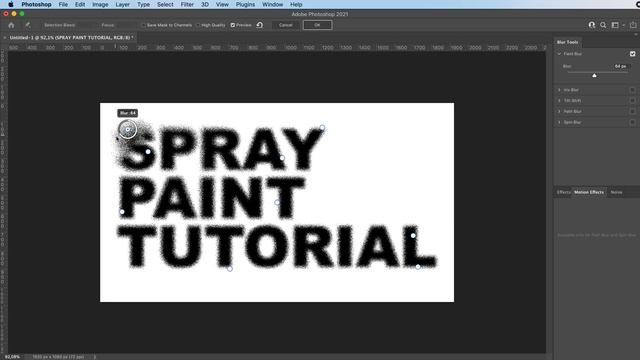Switch to the Motion Effects tab
640x360 pixels.
pyautogui.click(x=589, y=192)
